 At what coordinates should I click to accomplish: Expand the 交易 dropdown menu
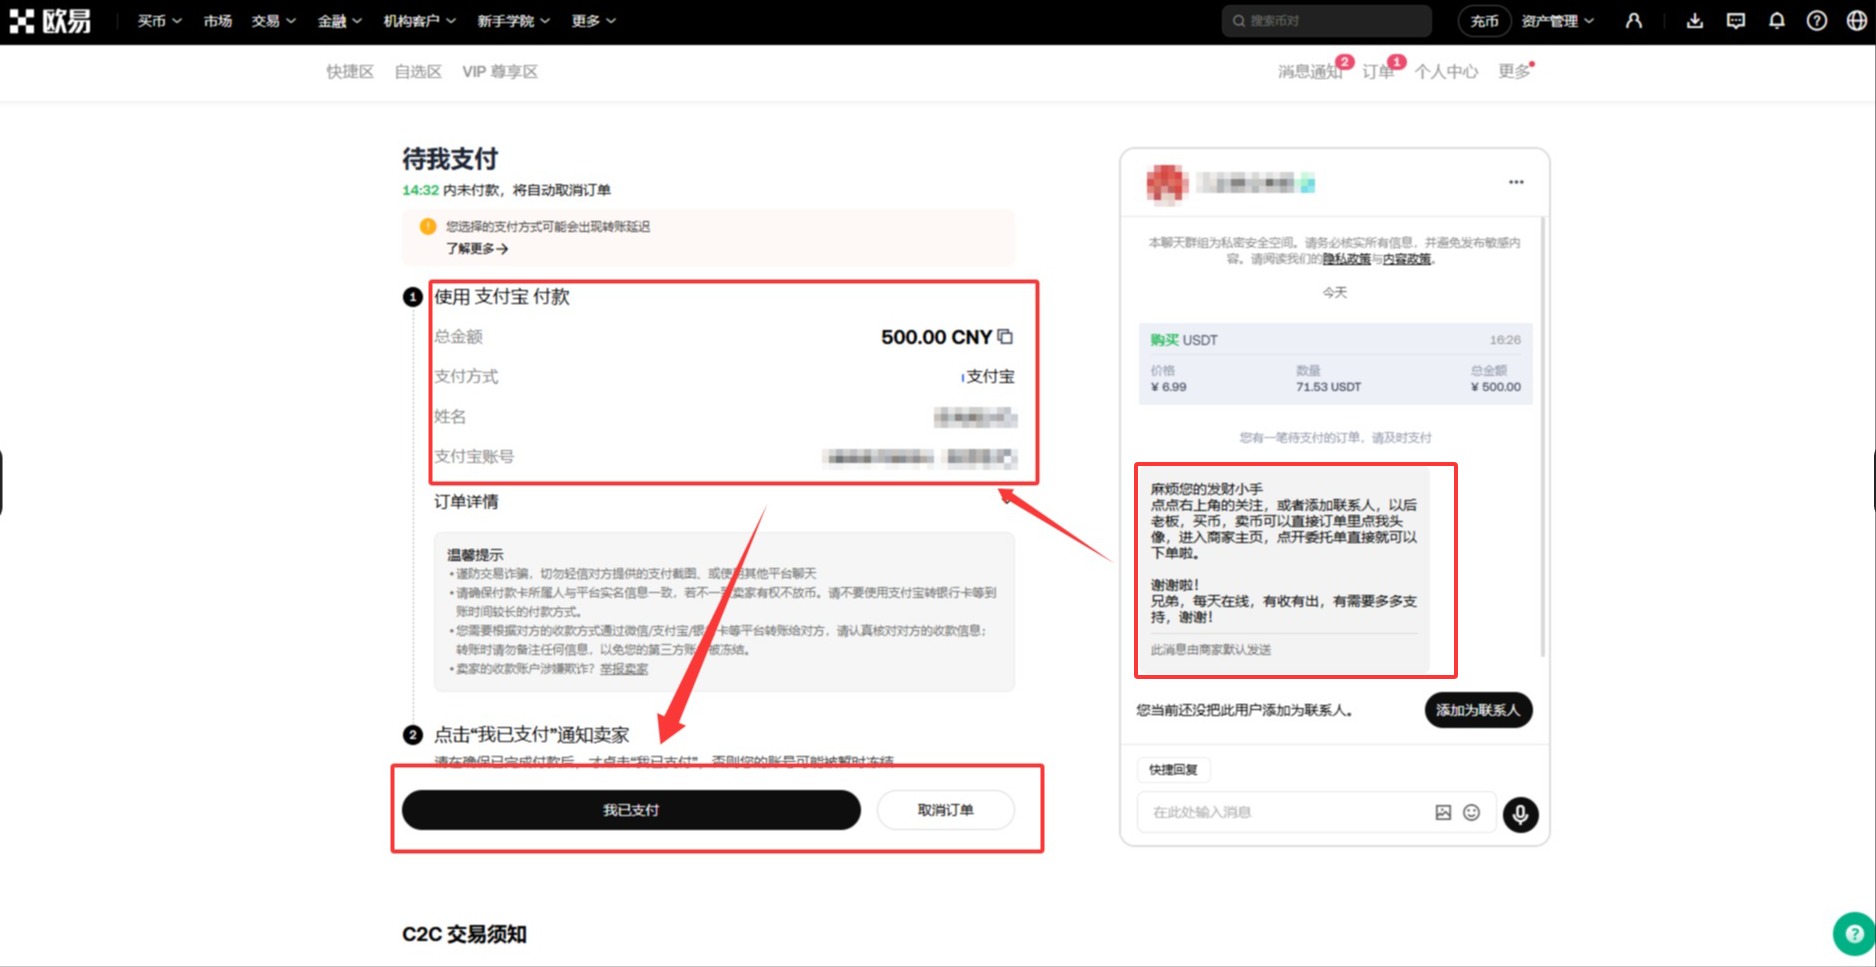pos(273,21)
